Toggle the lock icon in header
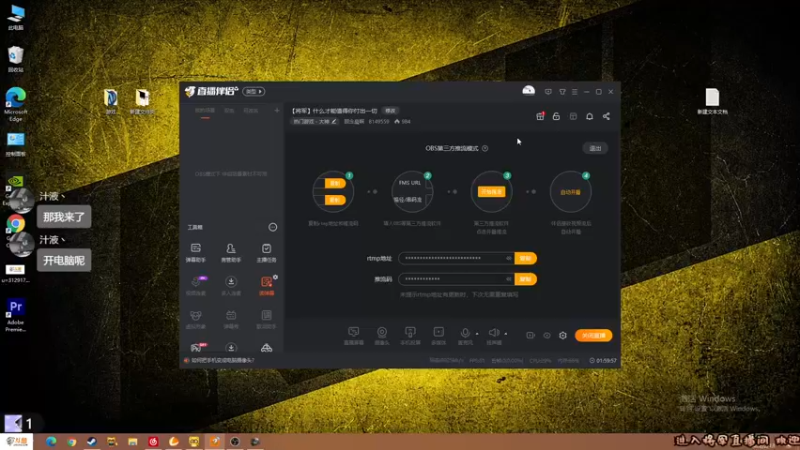800x450 pixels. tap(556, 116)
